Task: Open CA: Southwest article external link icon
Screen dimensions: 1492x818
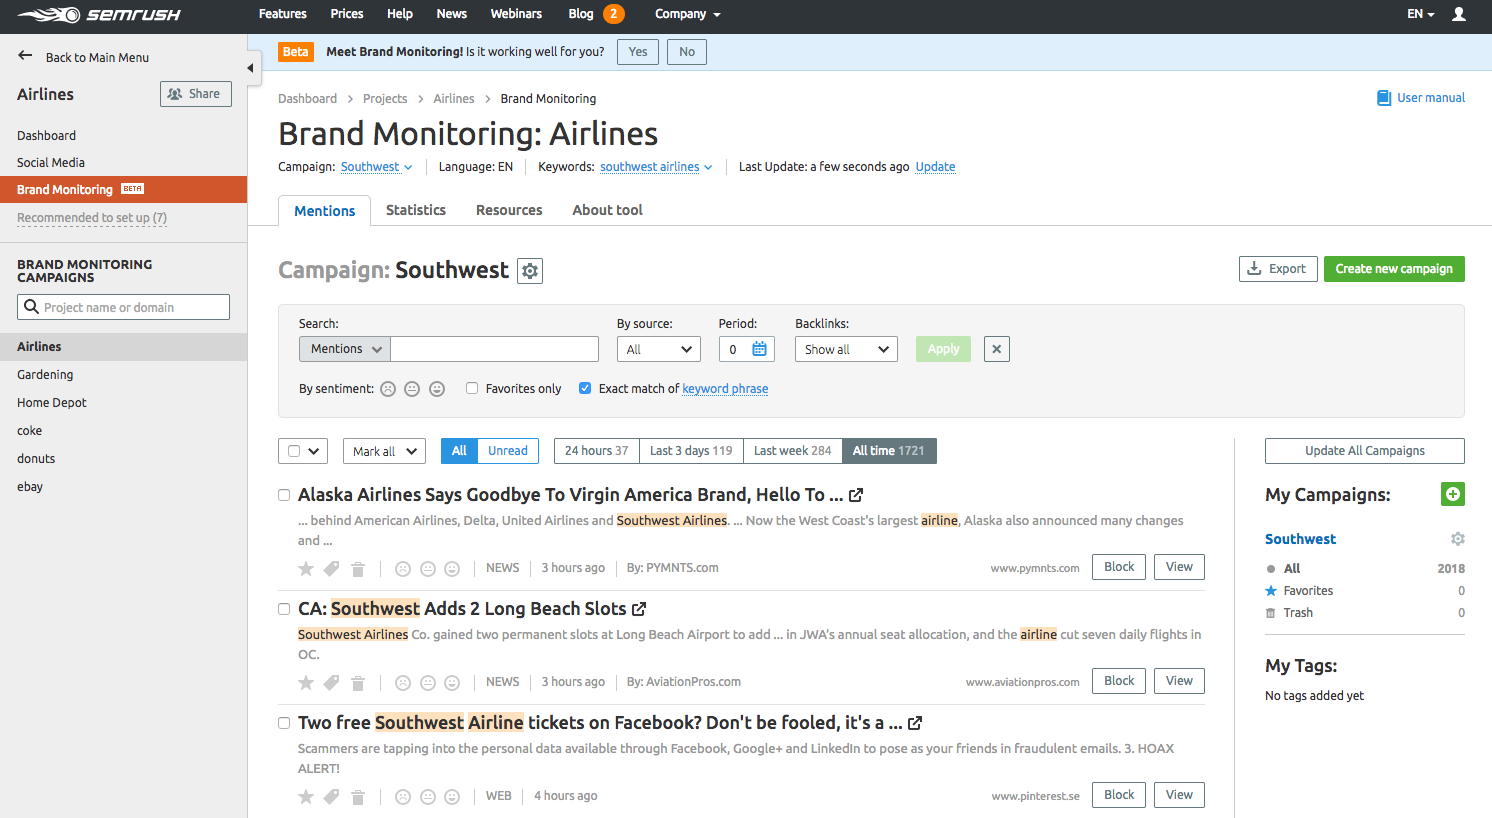Action: (639, 609)
